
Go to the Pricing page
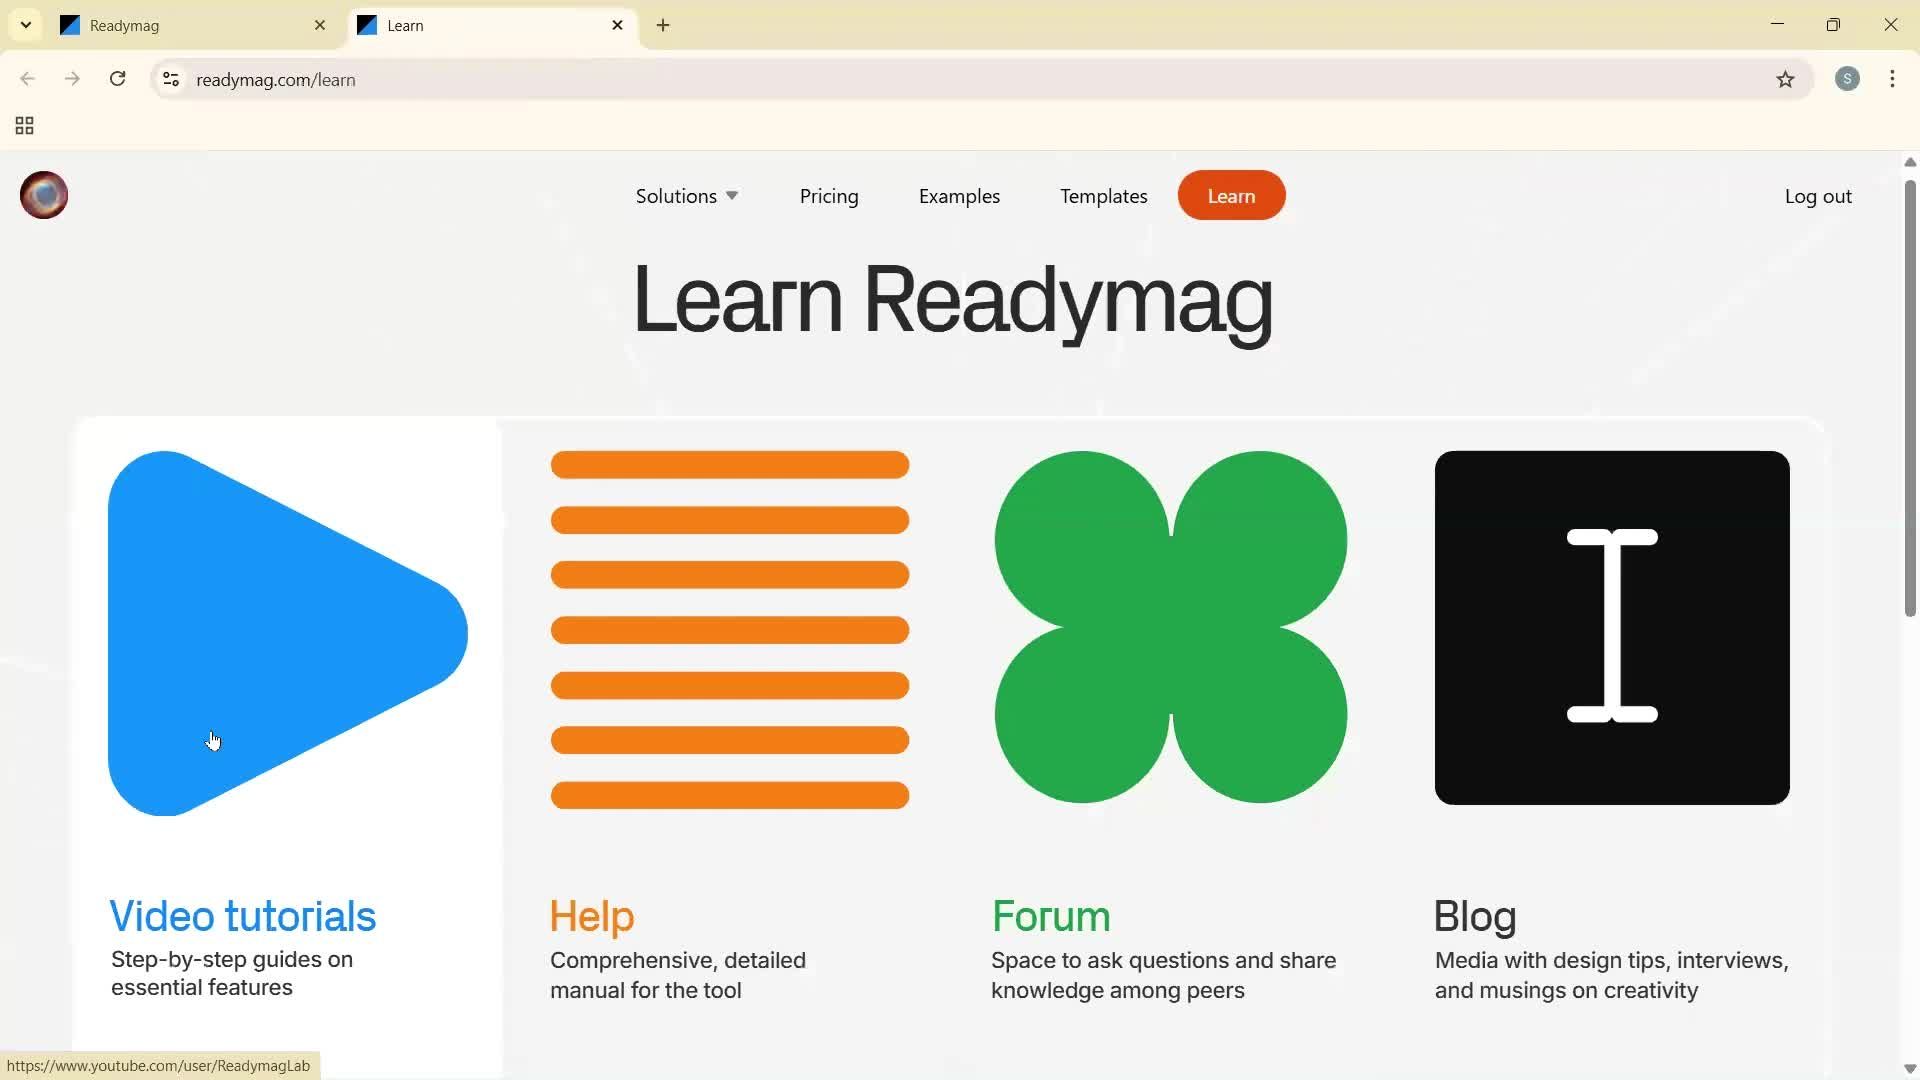828,196
